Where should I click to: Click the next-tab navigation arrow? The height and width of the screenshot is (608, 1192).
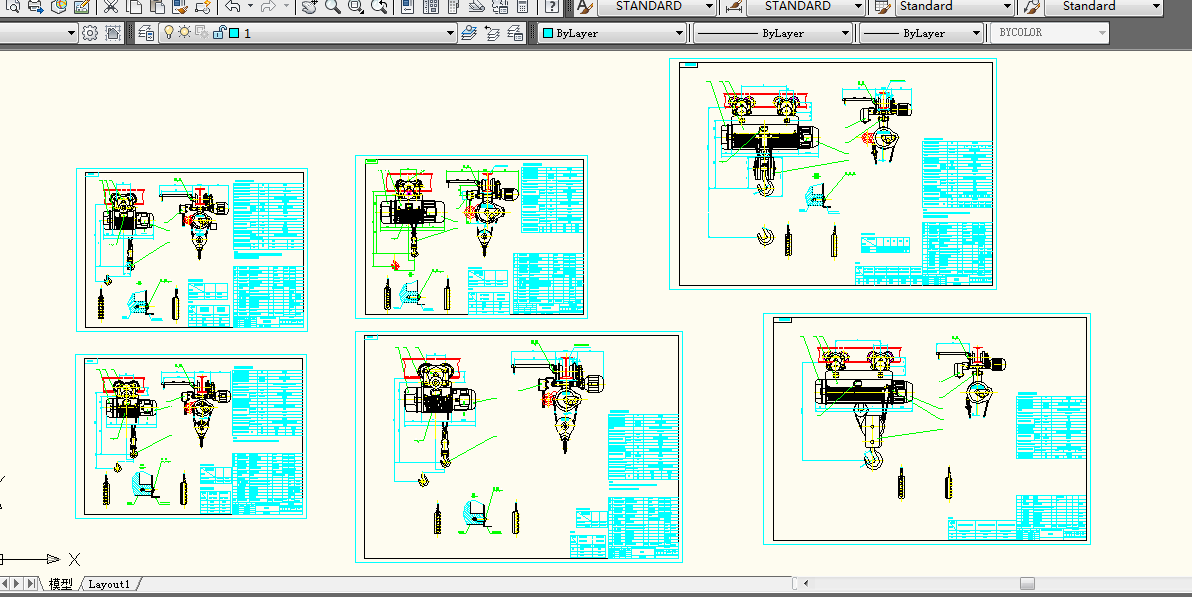coord(17,584)
